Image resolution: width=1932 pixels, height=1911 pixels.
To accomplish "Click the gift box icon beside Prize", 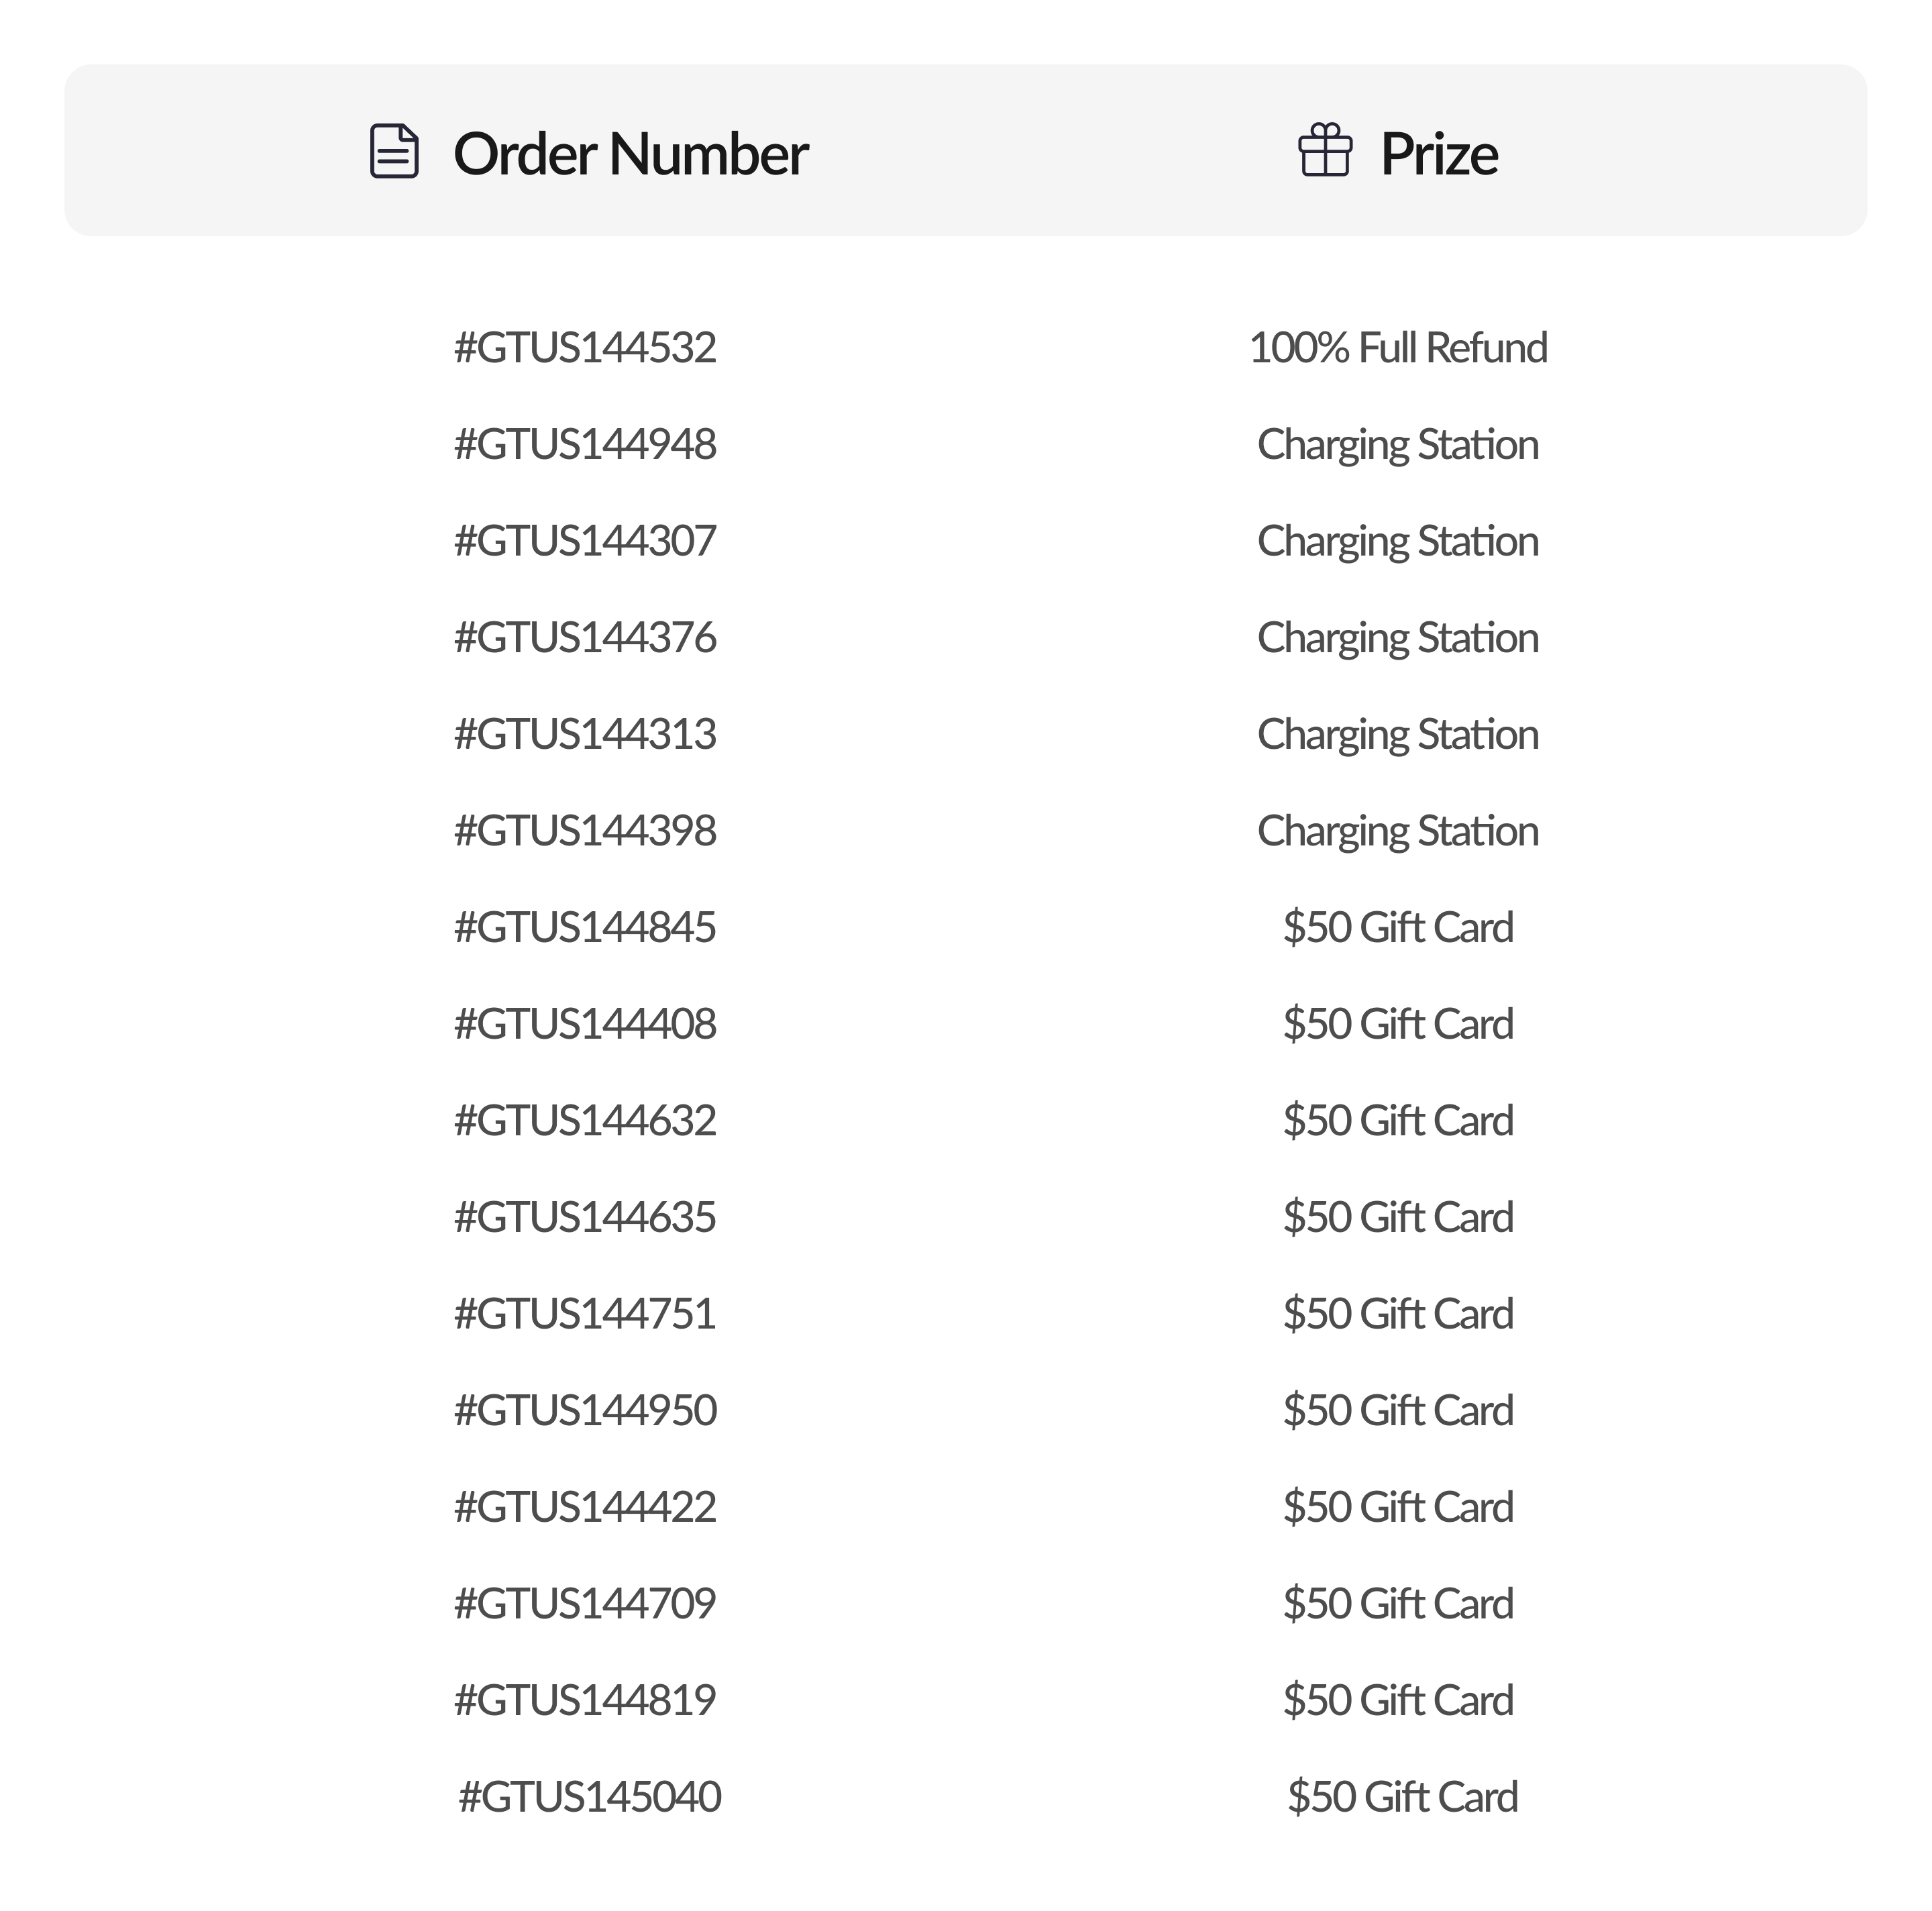I will (x=1325, y=152).
